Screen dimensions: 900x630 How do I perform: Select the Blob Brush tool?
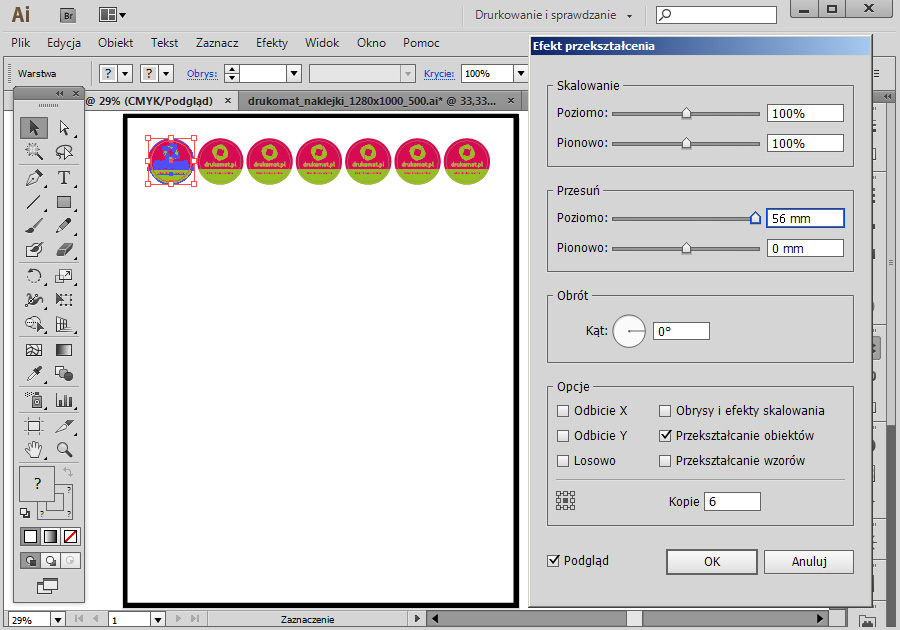click(34, 250)
